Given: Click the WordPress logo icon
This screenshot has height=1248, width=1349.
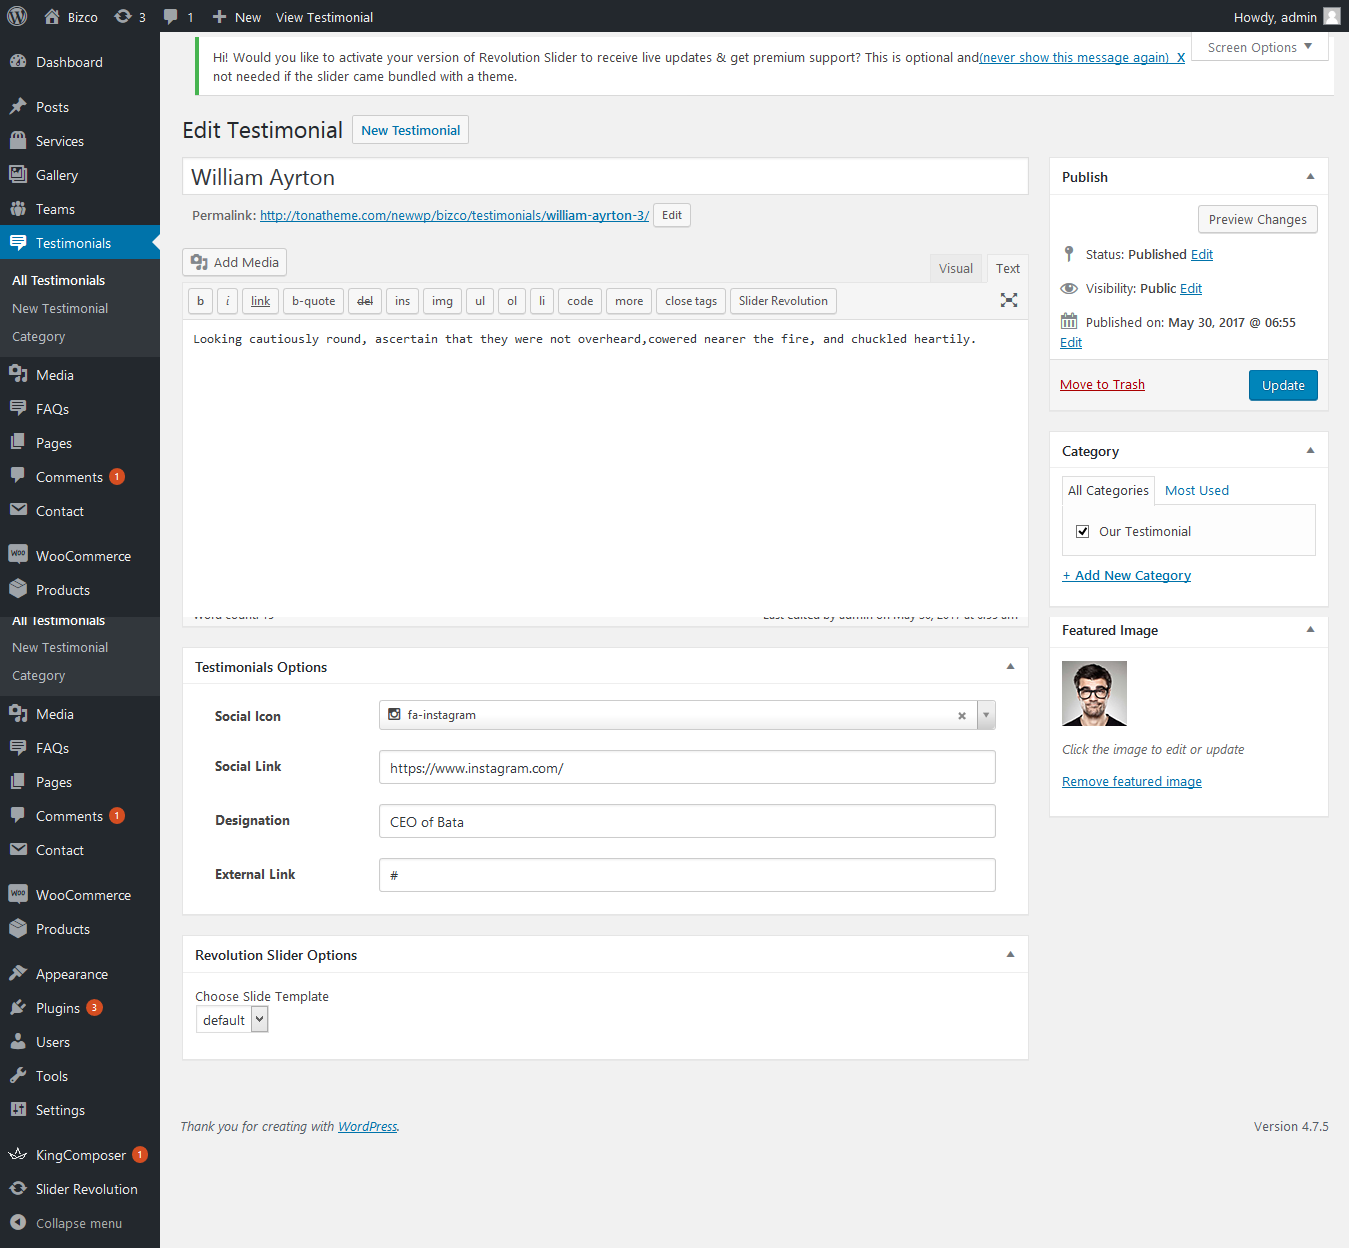Looking at the screenshot, I should [17, 17].
